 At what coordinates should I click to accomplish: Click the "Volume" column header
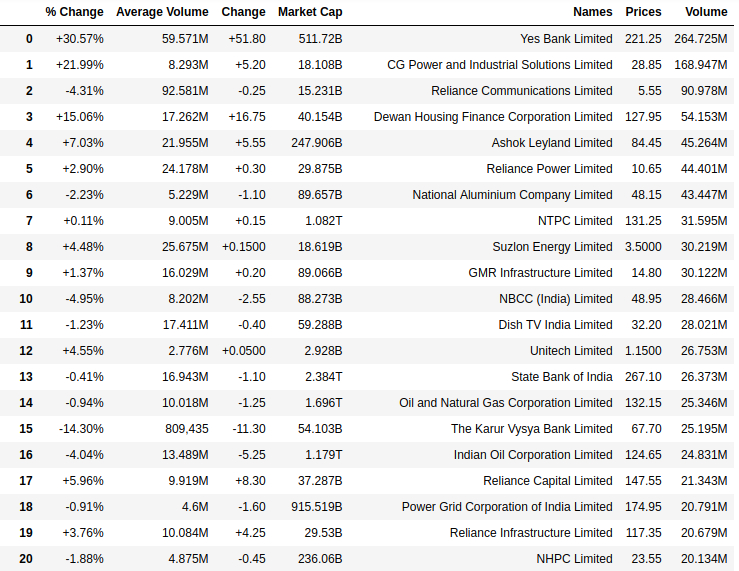(x=706, y=12)
